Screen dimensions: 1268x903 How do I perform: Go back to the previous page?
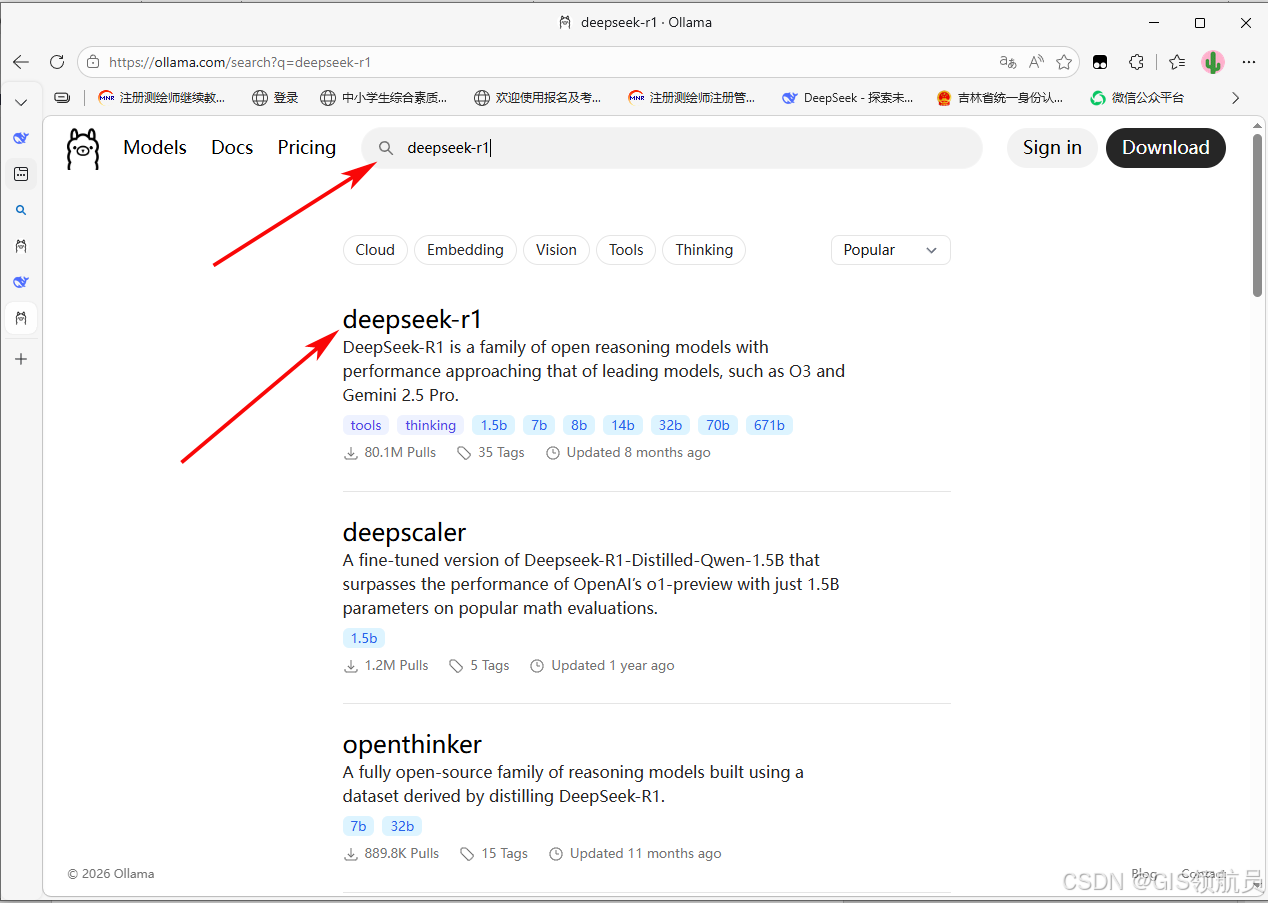coord(21,62)
